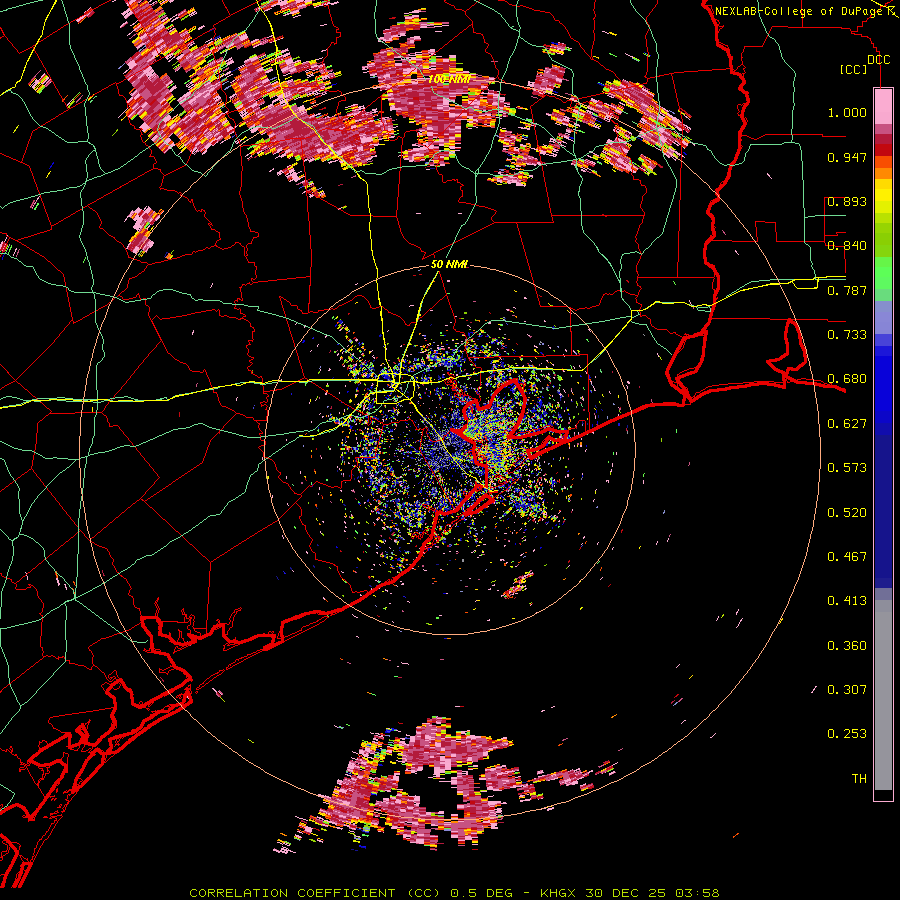Click the [CC] legend unit label
900x900 pixels.
pyautogui.click(x=854, y=69)
